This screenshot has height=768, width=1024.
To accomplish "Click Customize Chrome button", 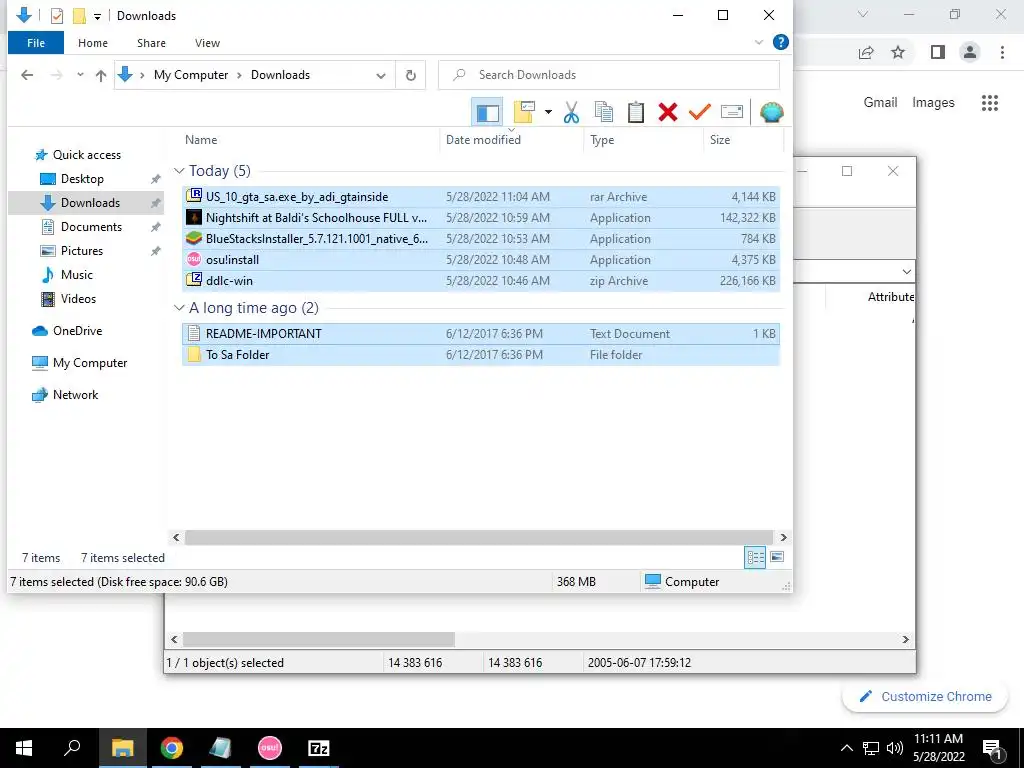I will click(925, 697).
